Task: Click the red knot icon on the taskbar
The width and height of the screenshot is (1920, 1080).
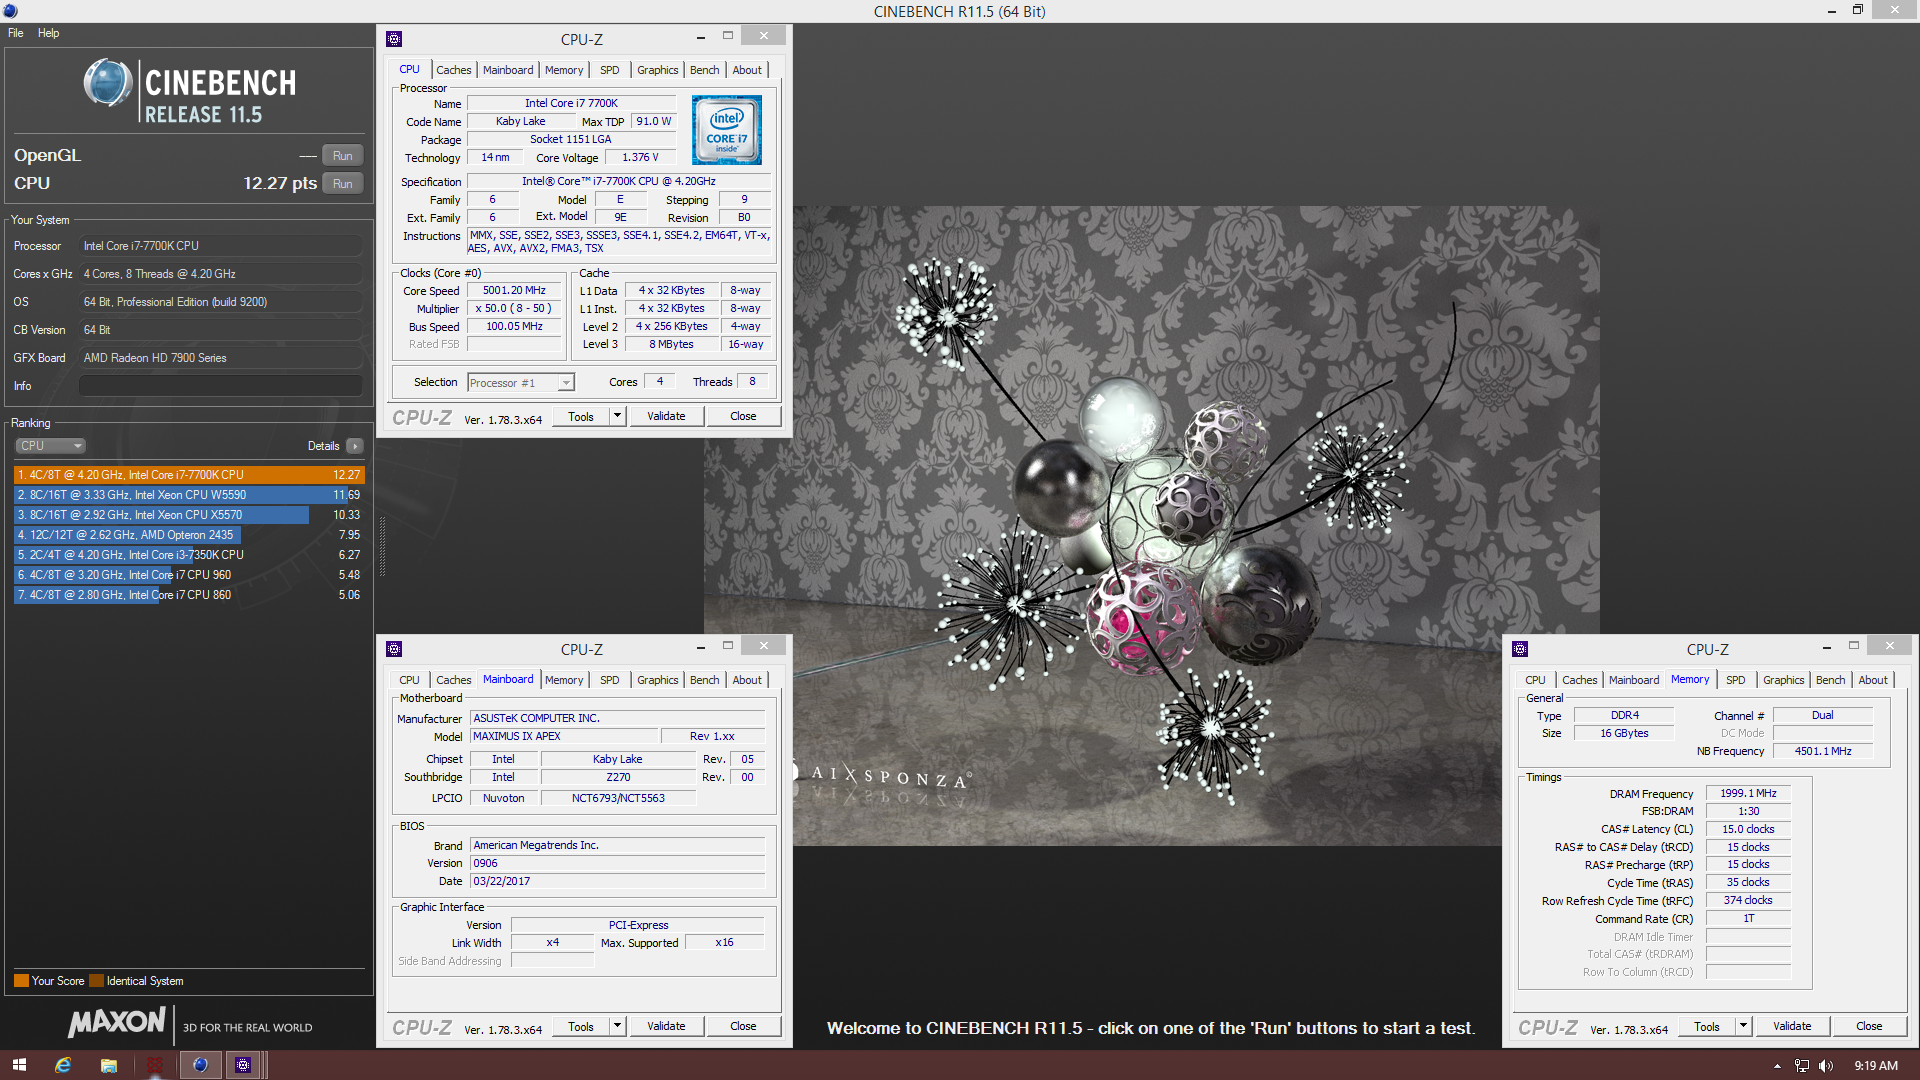Action: click(x=155, y=1065)
